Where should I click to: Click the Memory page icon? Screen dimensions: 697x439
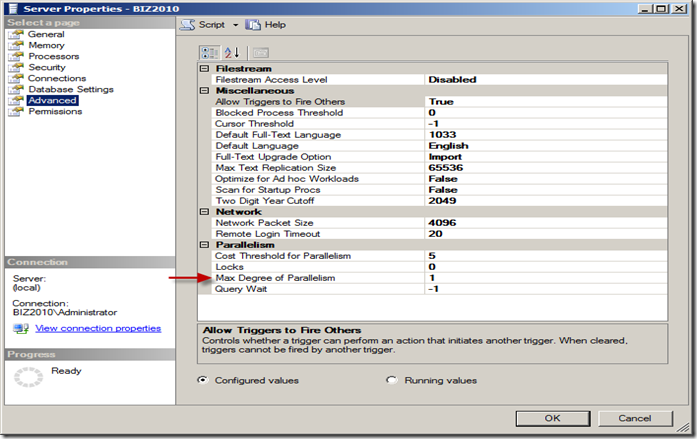tap(16, 45)
